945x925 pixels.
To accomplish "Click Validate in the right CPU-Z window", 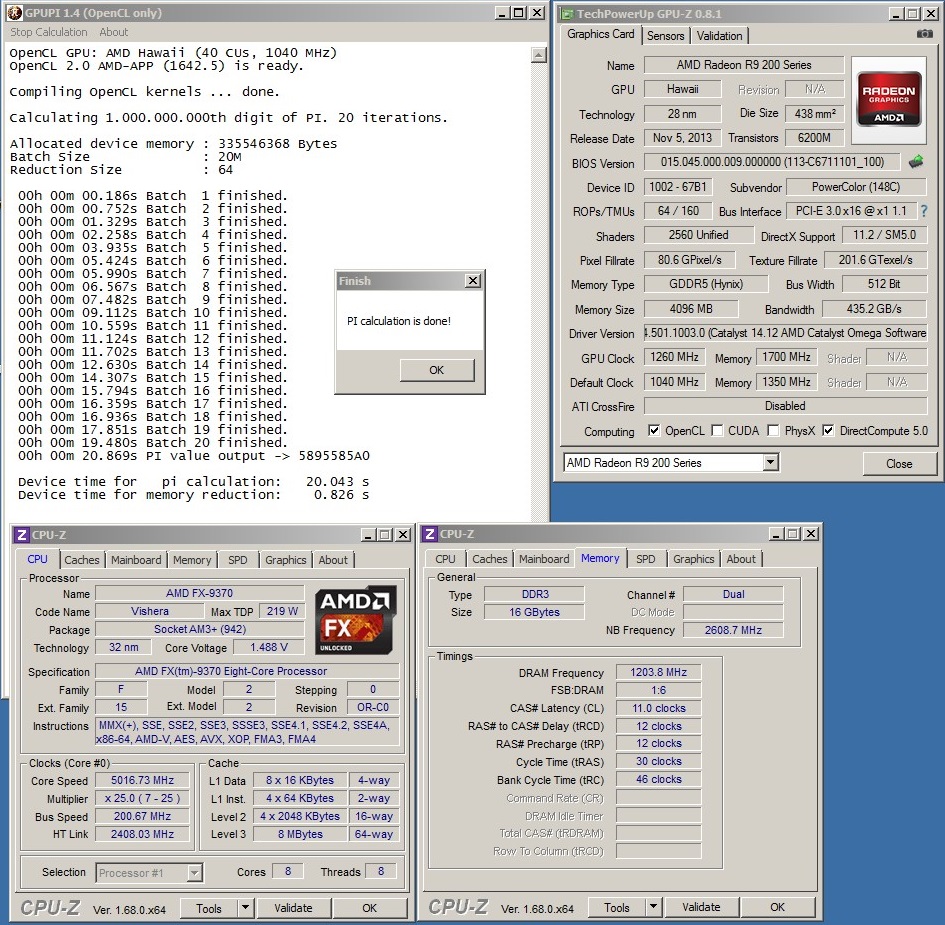I will (x=702, y=906).
